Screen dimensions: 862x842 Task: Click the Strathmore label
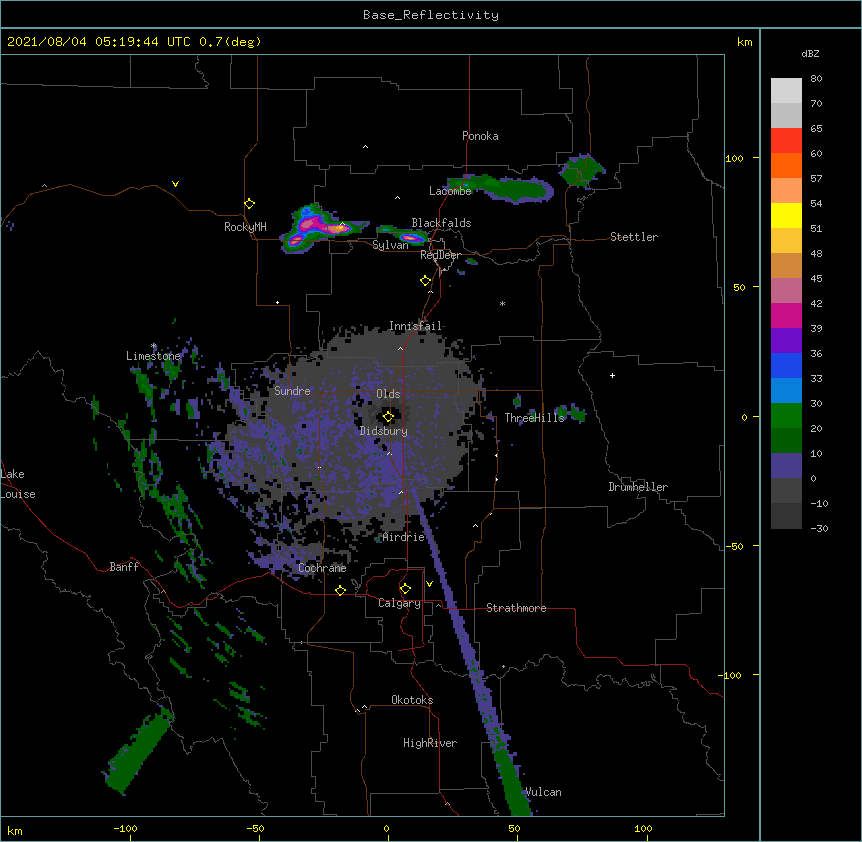point(516,608)
